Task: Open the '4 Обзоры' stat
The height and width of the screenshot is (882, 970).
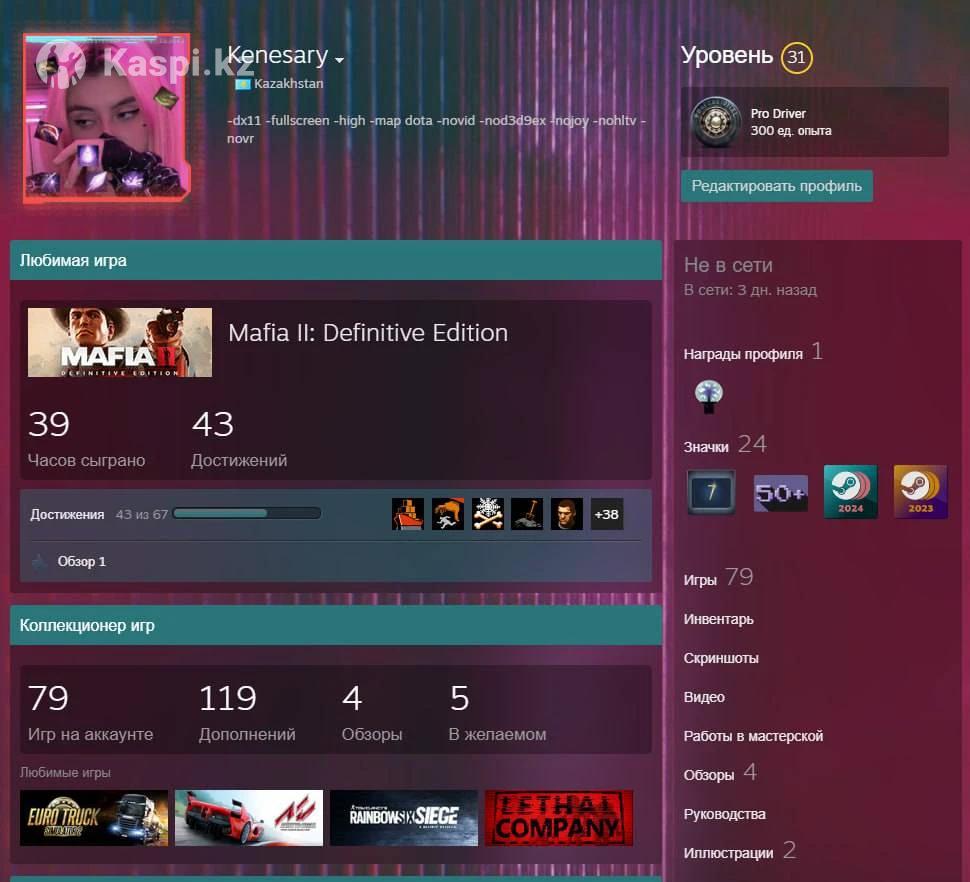Action: [372, 712]
